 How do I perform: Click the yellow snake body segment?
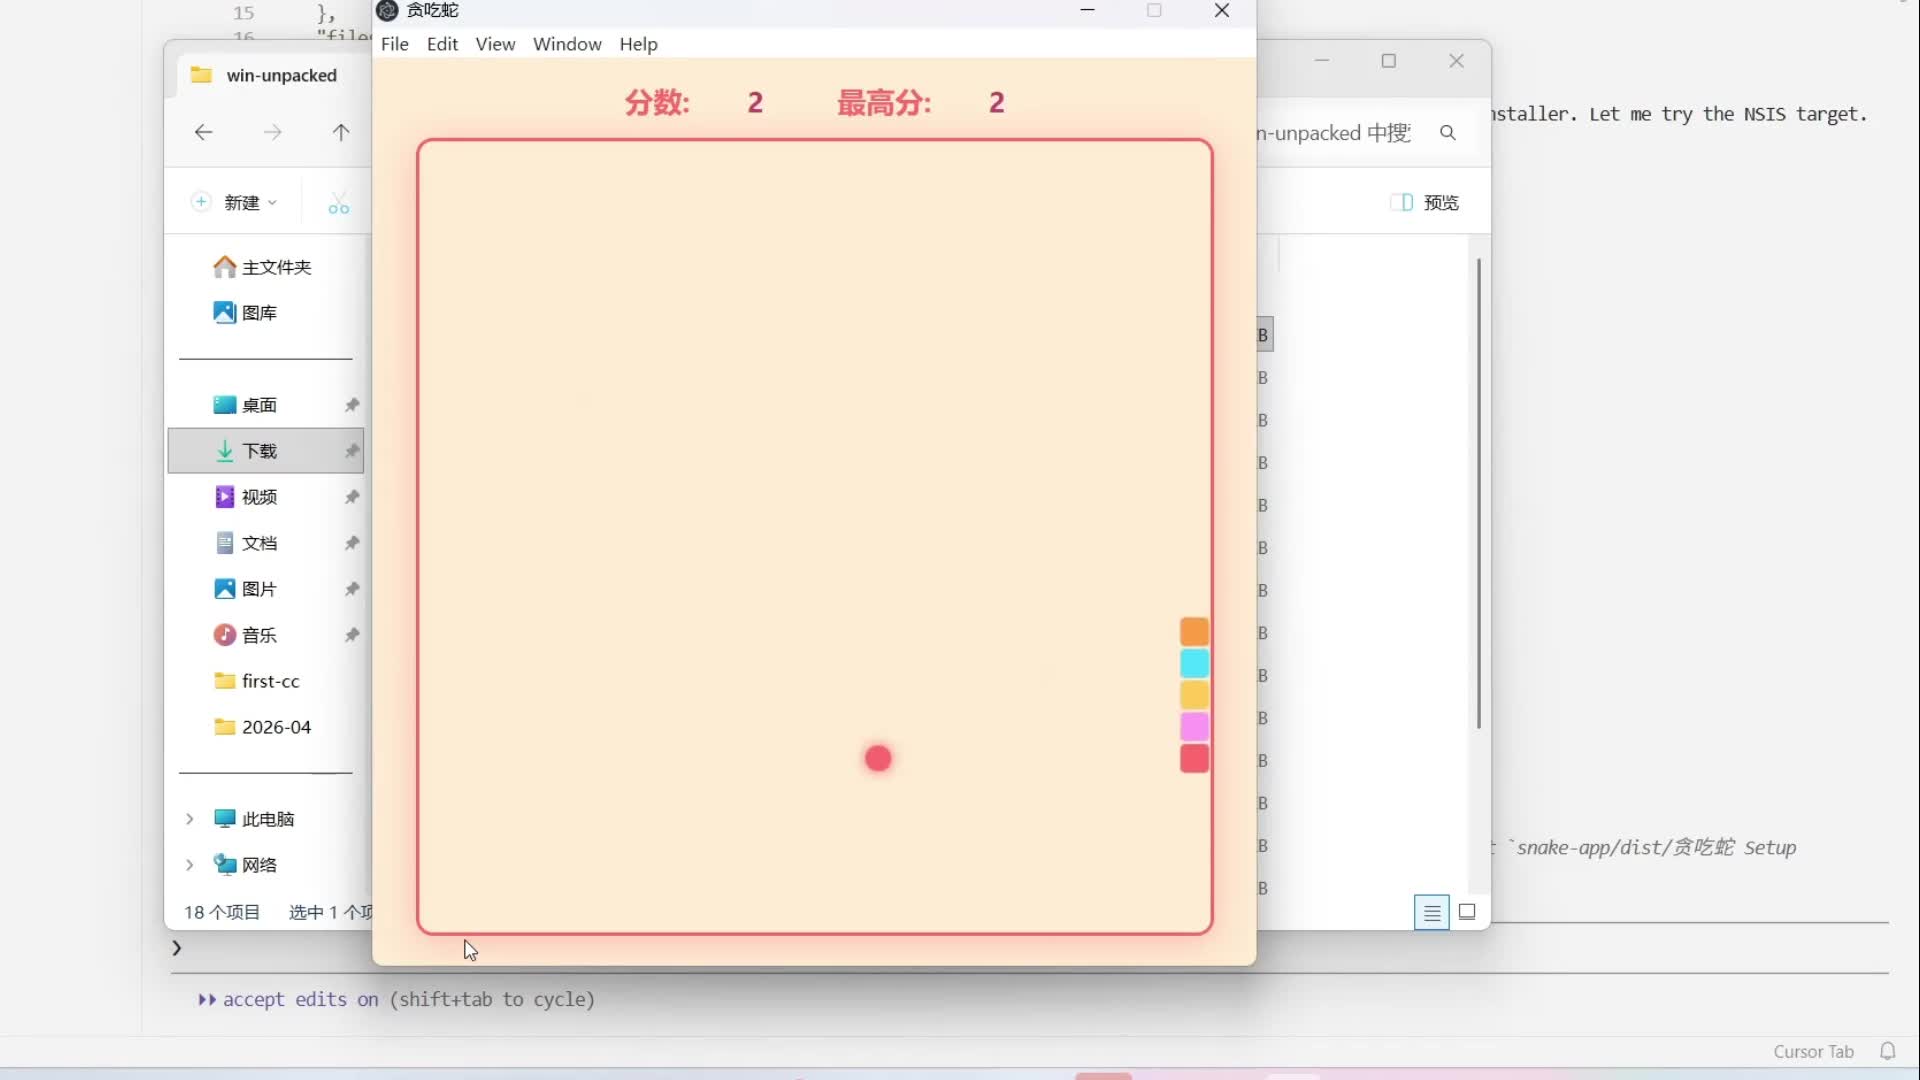click(x=1194, y=695)
